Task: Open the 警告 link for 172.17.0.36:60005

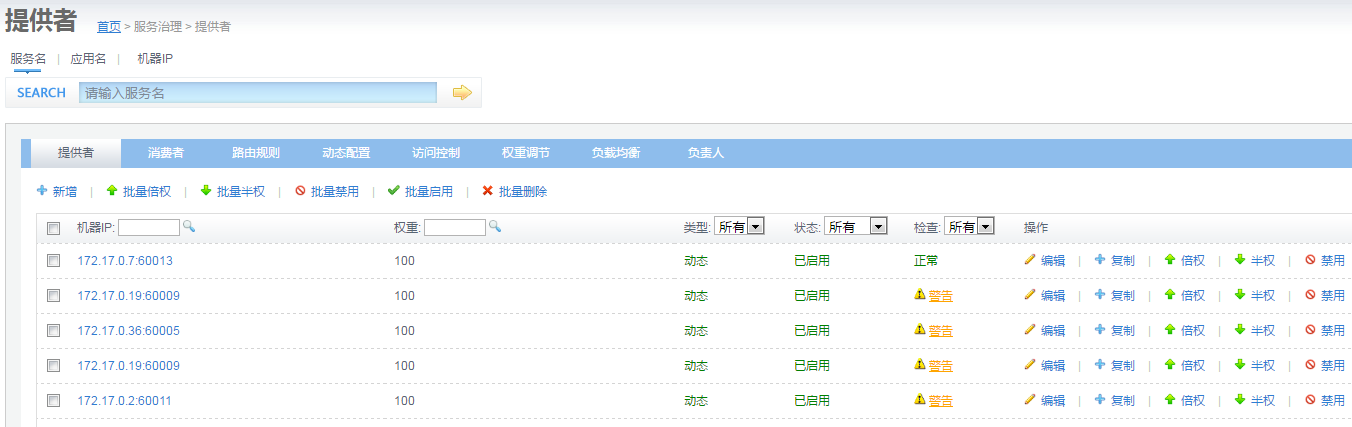Action: (940, 331)
